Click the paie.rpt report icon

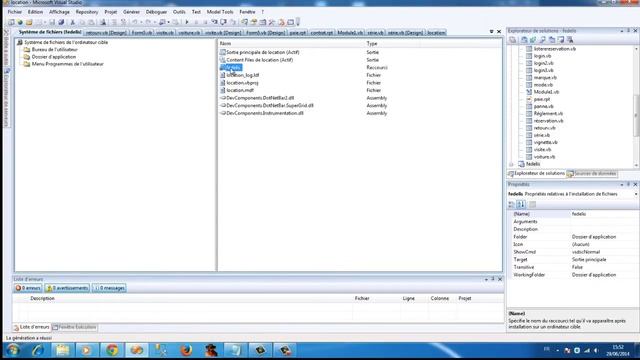tap(529, 99)
